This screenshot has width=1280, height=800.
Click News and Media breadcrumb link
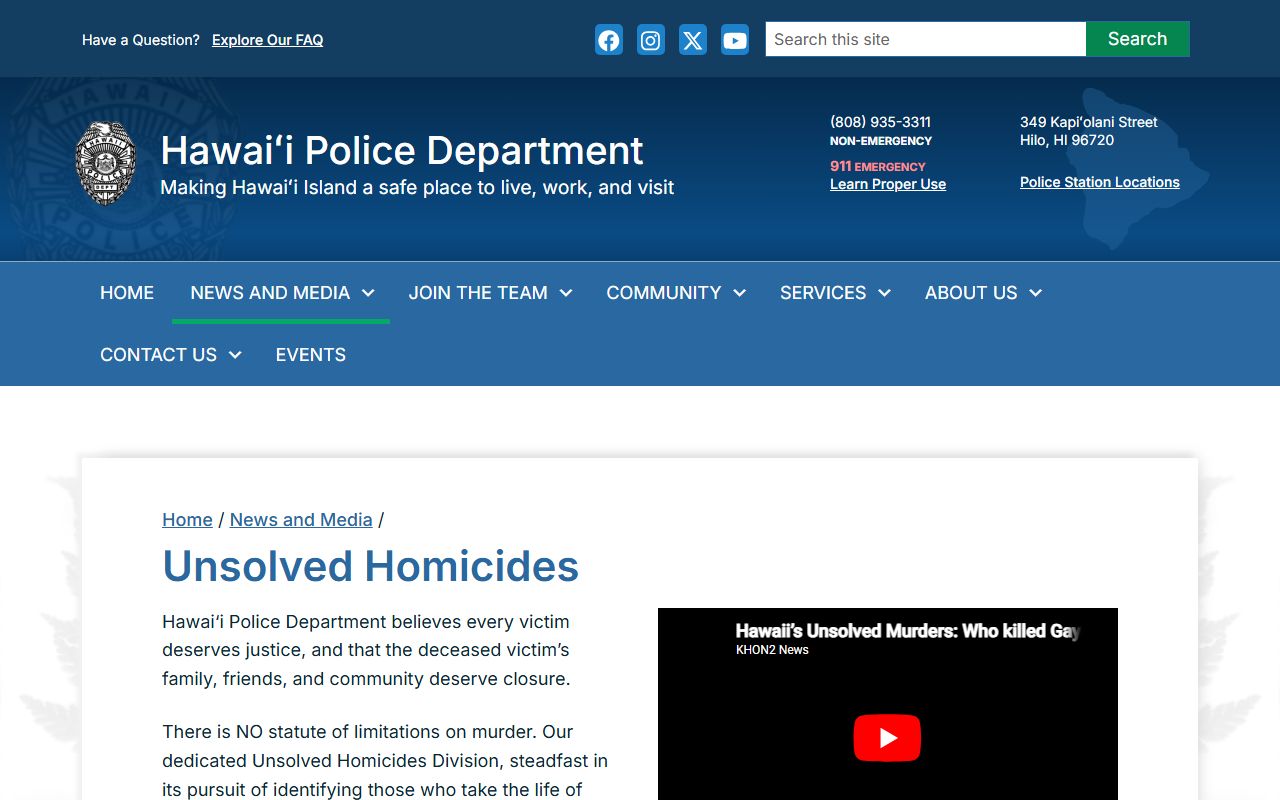(301, 520)
